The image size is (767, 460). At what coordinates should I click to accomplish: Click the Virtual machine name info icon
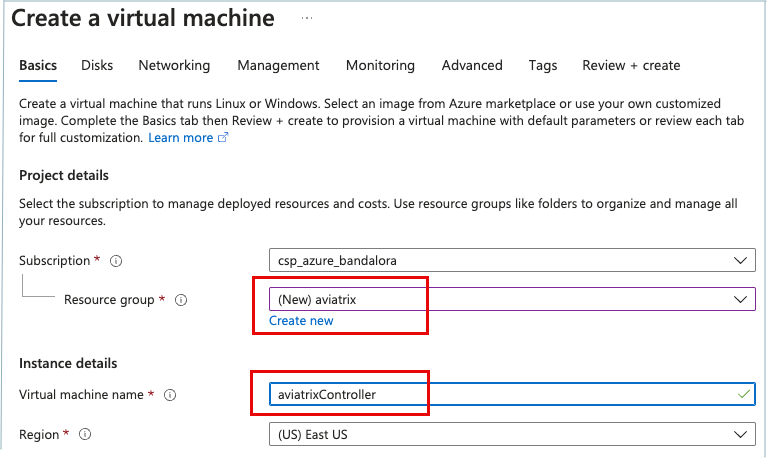pos(170,395)
